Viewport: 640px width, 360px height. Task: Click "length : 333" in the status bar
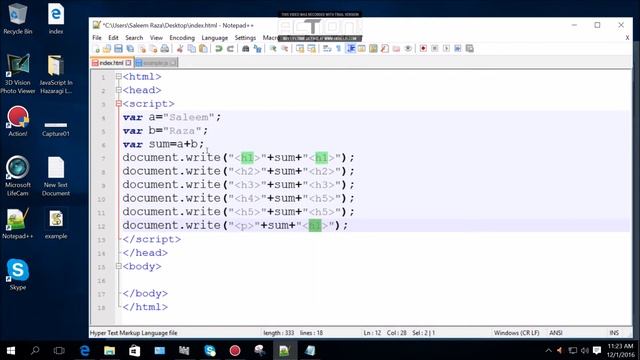tap(278, 333)
